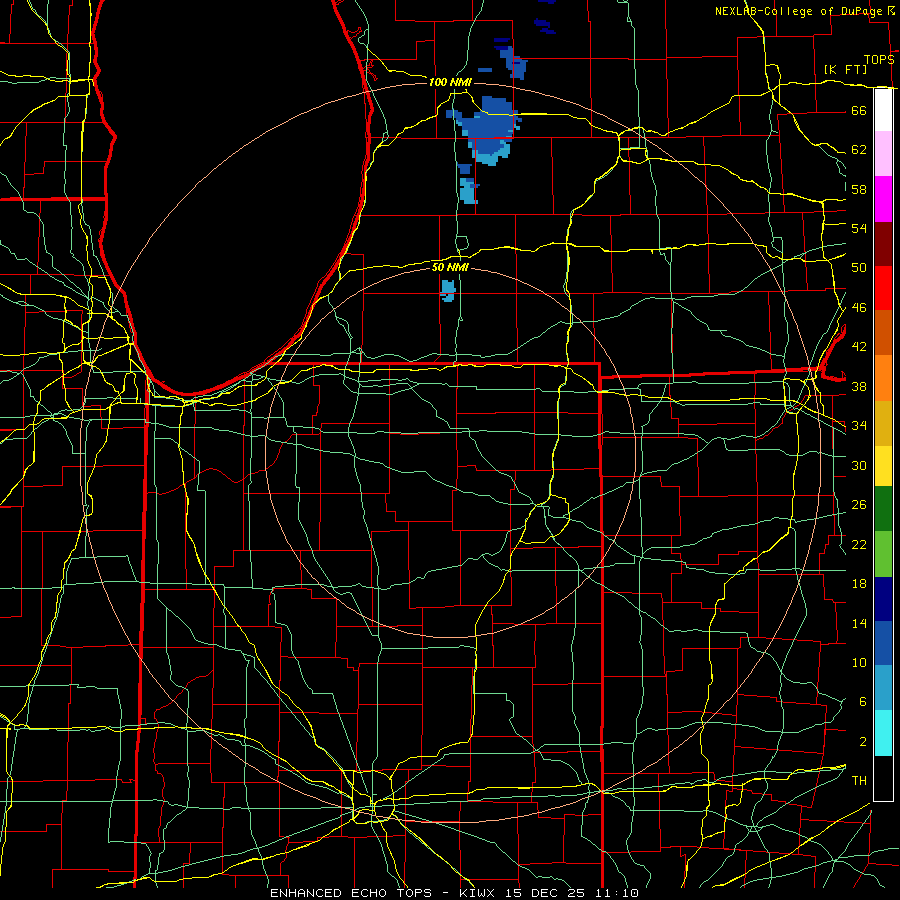Select the bright yellow legend band
Image resolution: width=900 pixels, height=900 pixels.
pos(883,466)
